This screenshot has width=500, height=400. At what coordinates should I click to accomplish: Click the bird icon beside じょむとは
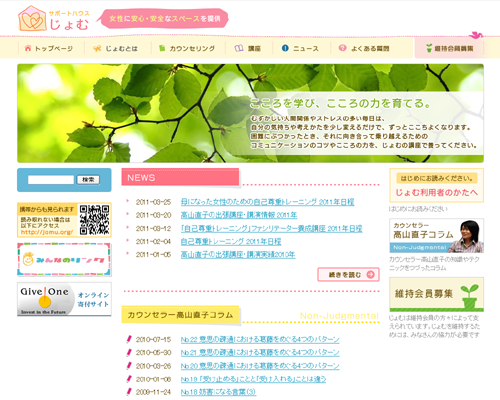coord(97,49)
